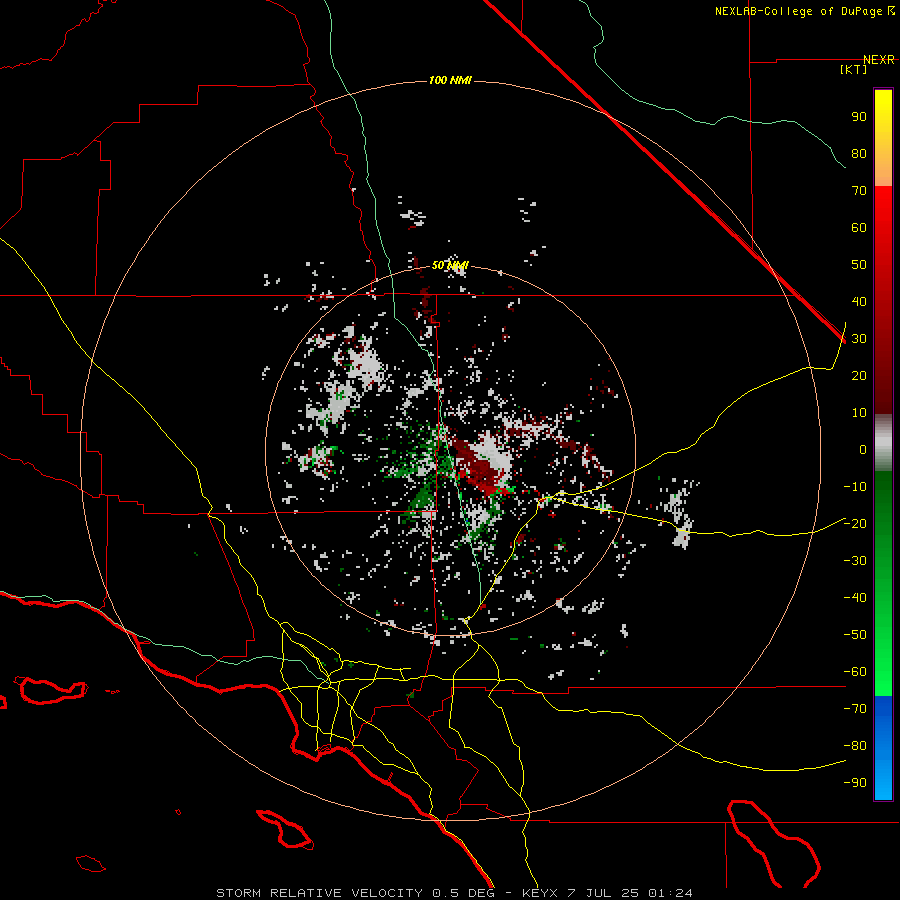
Task: Click the 7 JUL 25 date text
Action: 604,893
